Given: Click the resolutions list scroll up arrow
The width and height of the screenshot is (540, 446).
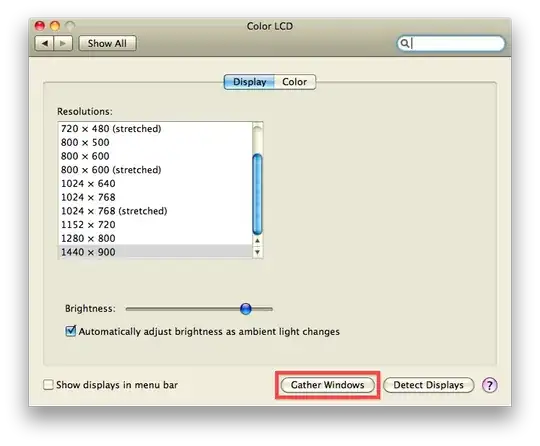Looking at the screenshot, I should pyautogui.click(x=257, y=240).
